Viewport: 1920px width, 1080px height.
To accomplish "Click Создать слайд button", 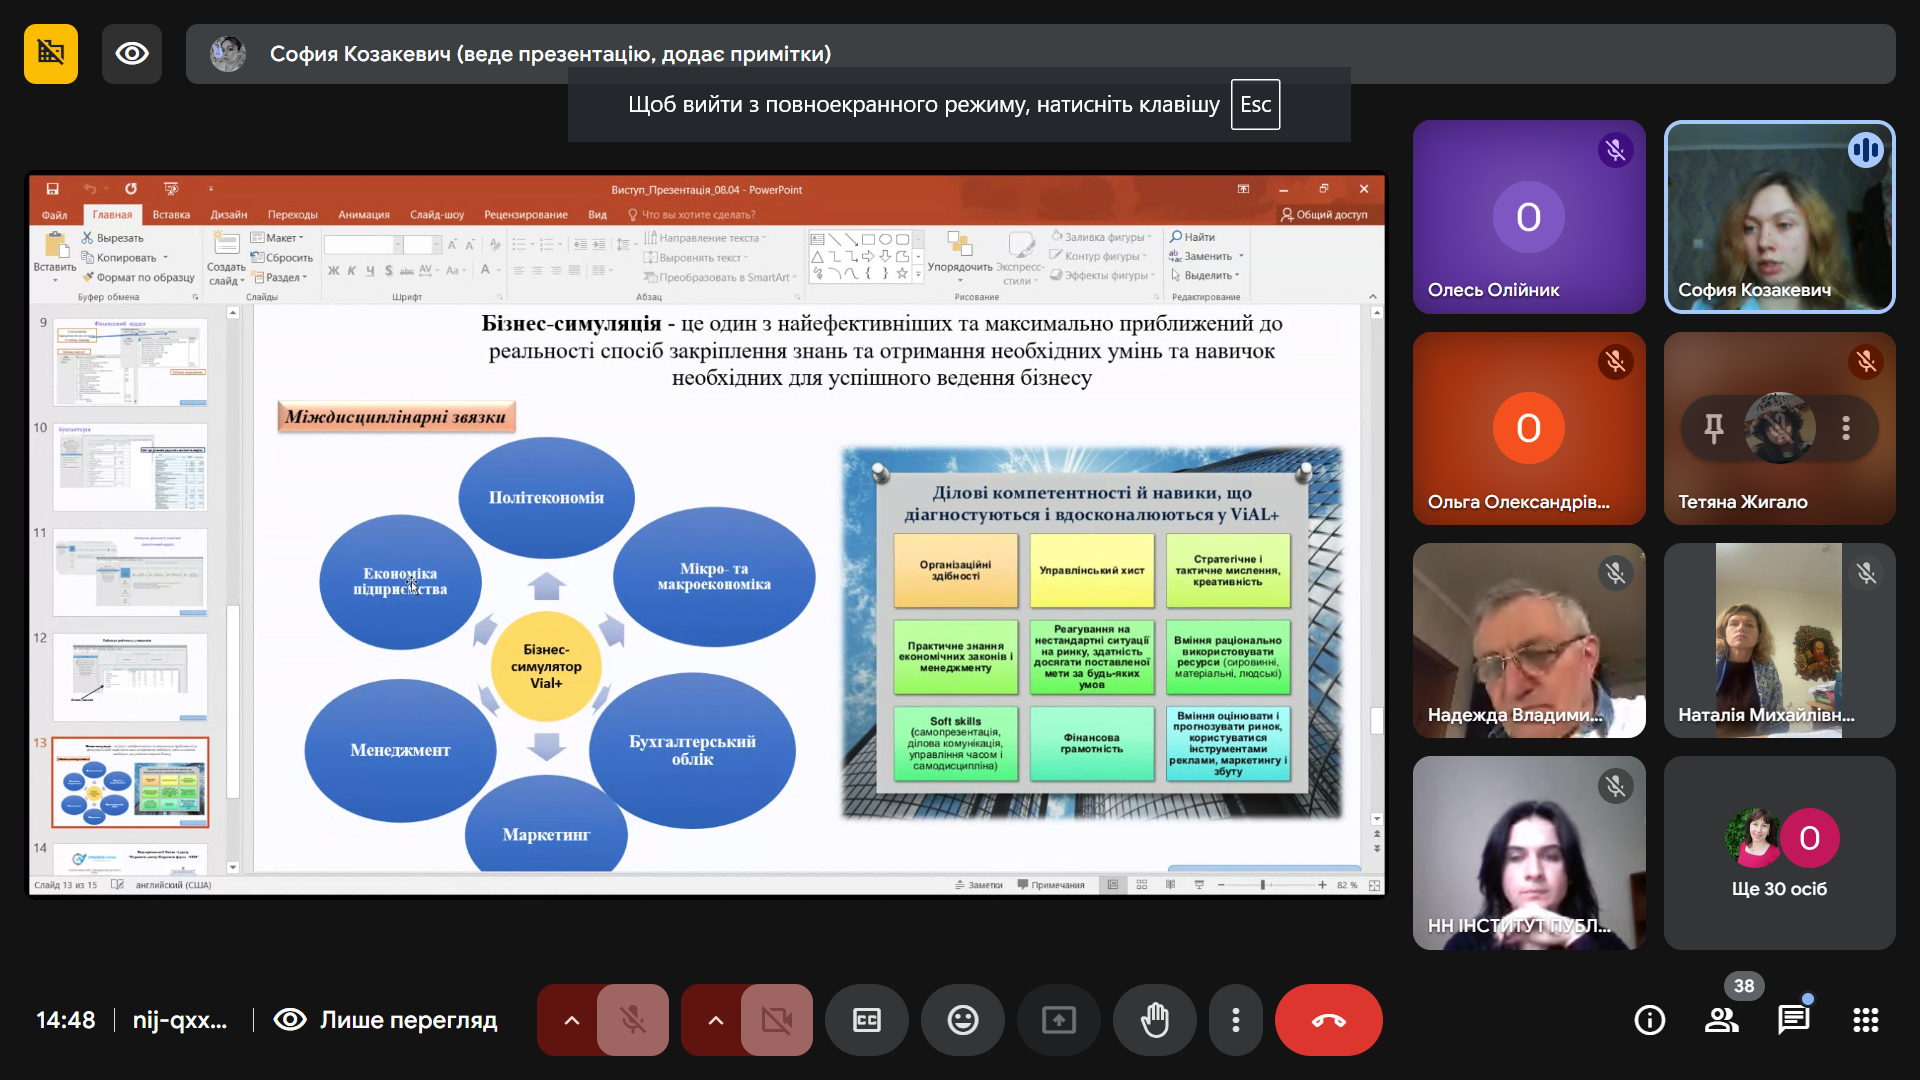I will [226, 258].
